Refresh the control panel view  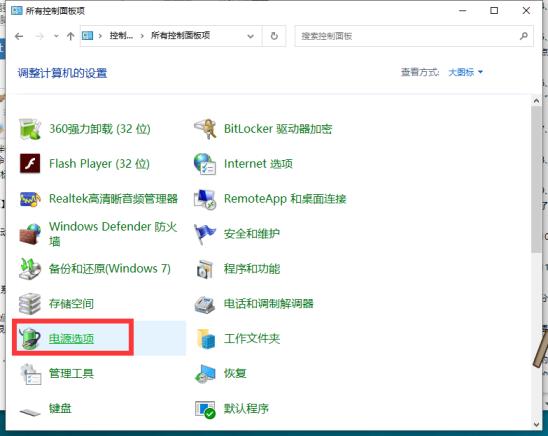[x=274, y=36]
